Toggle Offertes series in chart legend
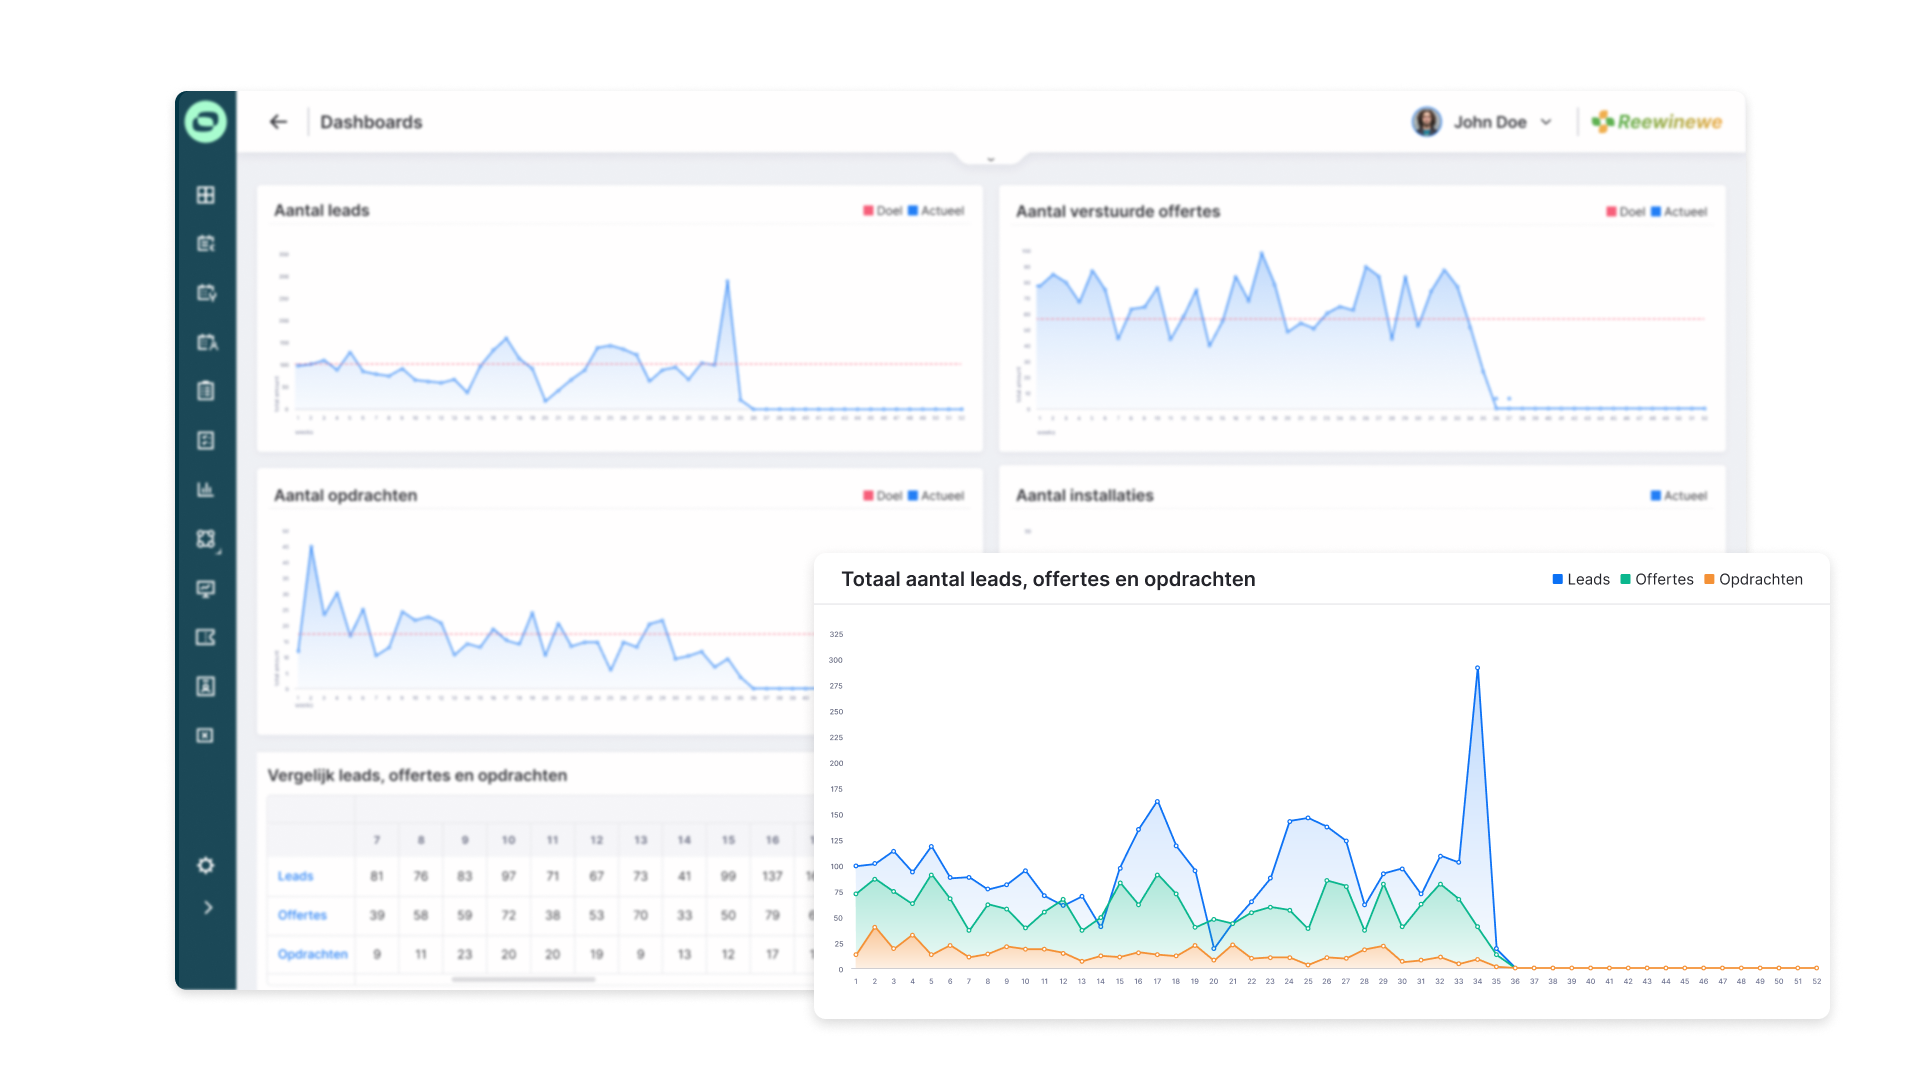Viewport: 1920px width, 1080px height. (1656, 580)
